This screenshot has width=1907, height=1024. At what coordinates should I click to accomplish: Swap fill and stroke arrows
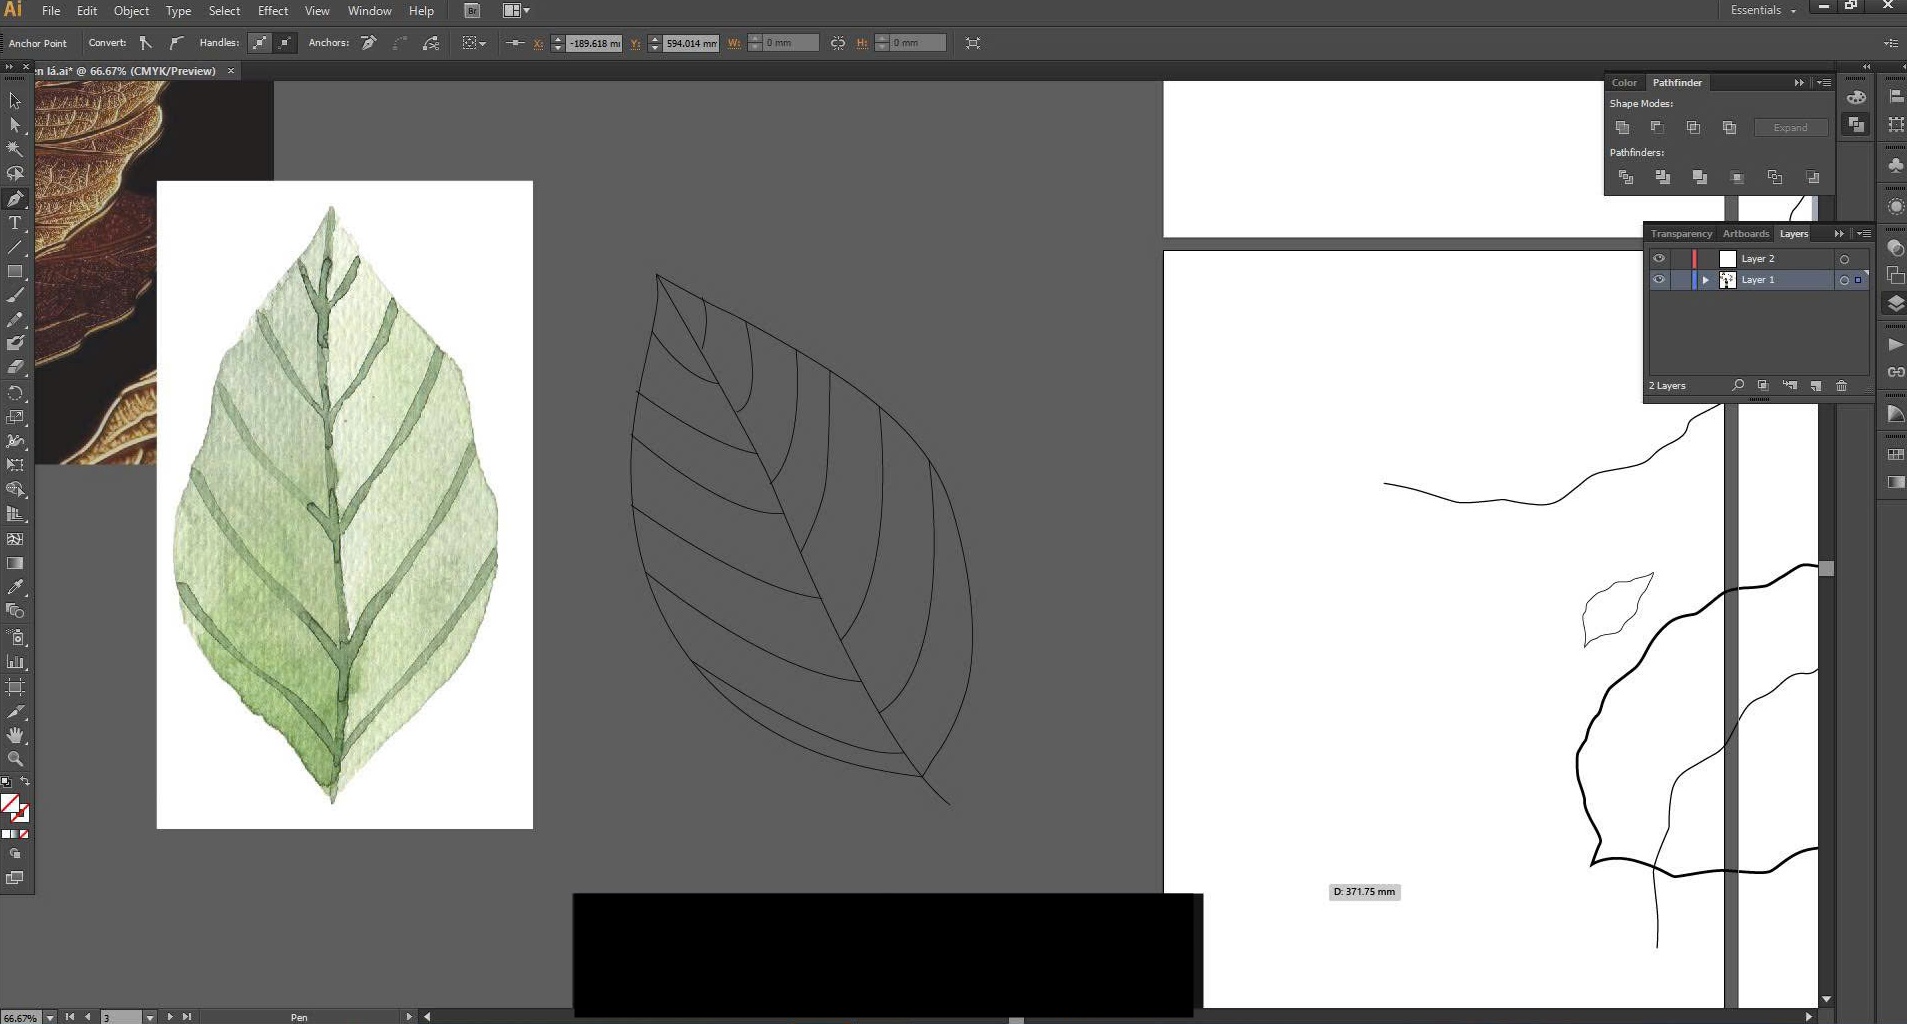pyautogui.click(x=25, y=781)
